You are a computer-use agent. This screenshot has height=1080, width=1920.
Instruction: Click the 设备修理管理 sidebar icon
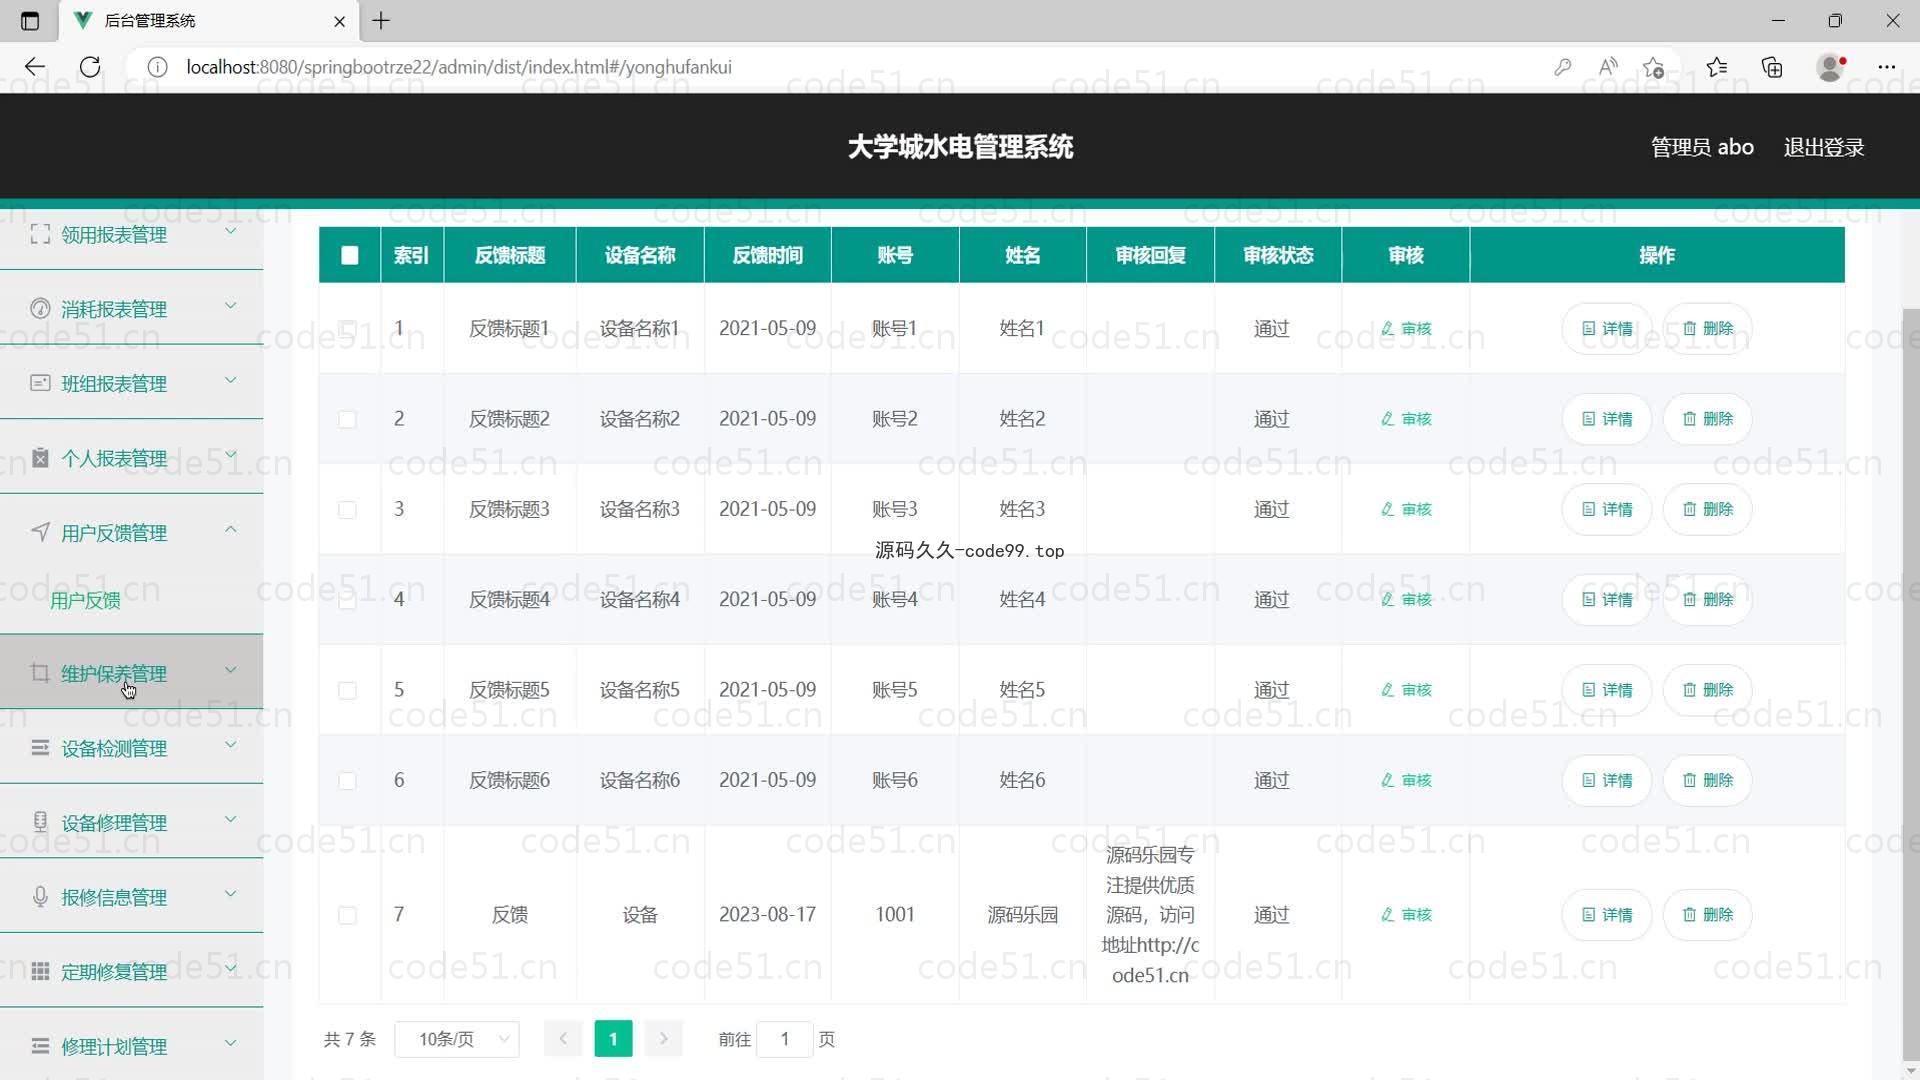coord(40,822)
